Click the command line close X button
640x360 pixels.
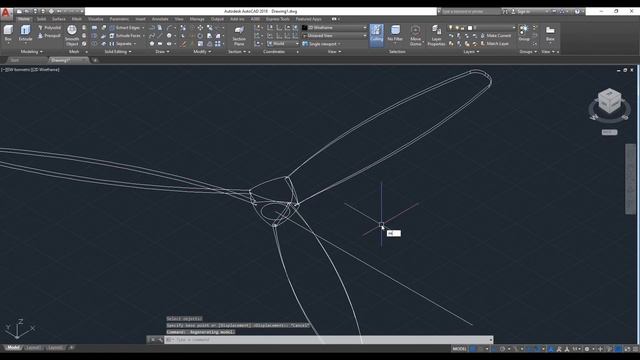[x=153, y=340]
